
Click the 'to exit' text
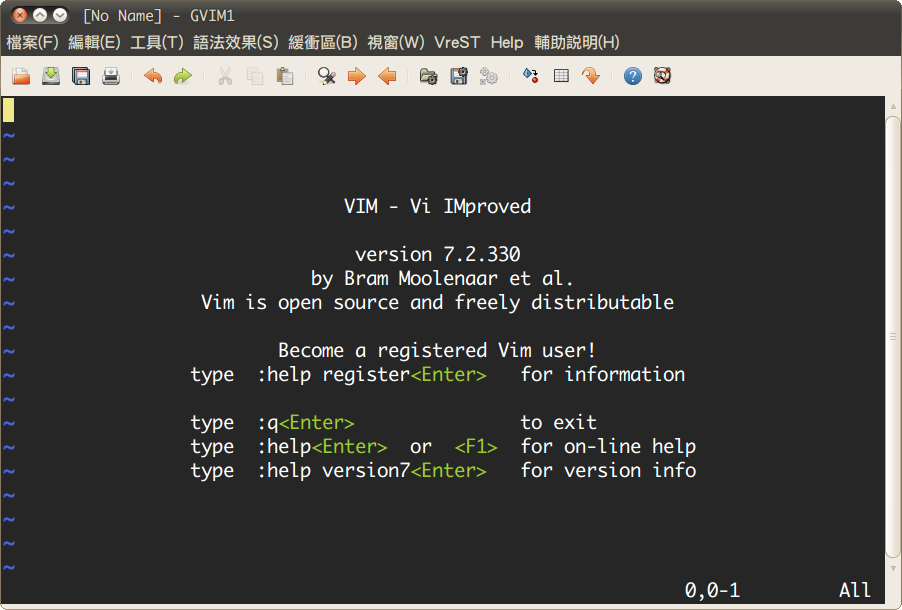(559, 422)
